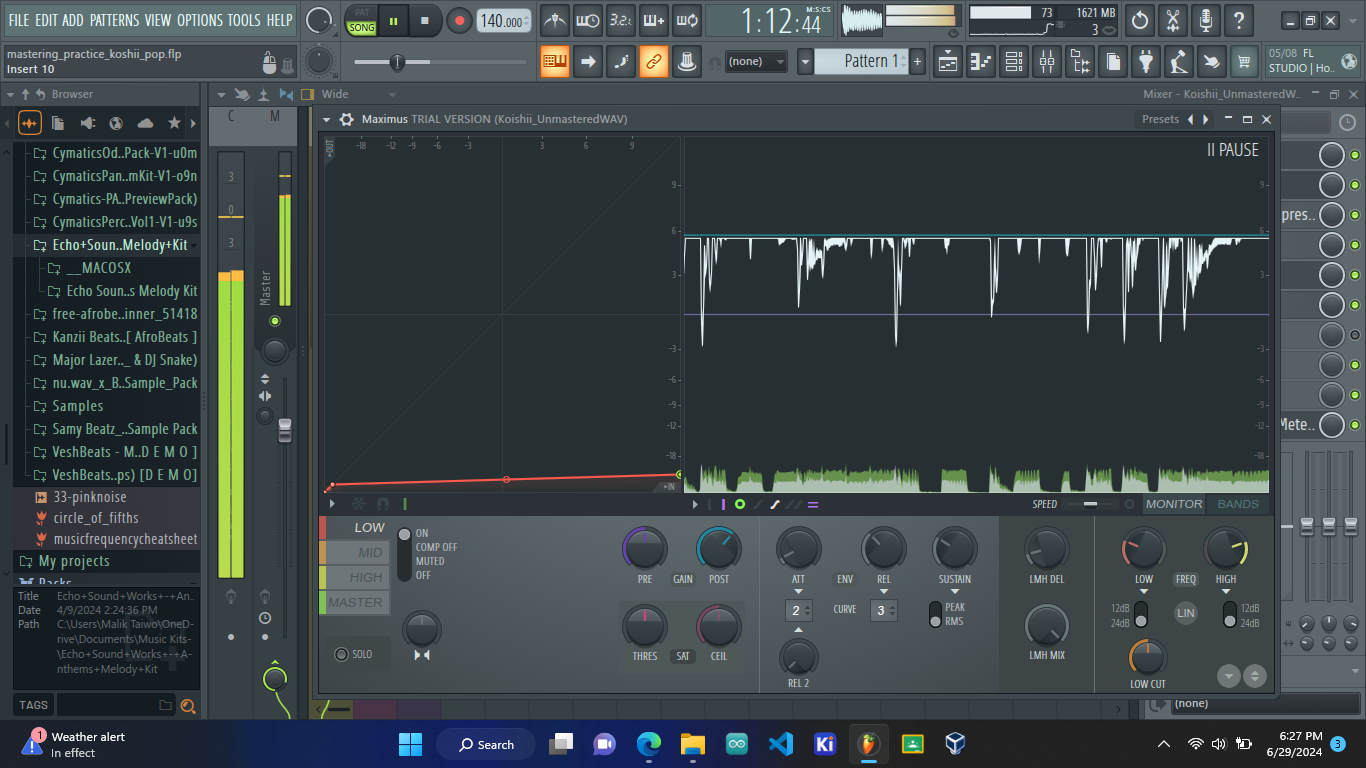This screenshot has width=1366, height=768.
Task: Click the record button
Action: (458, 21)
